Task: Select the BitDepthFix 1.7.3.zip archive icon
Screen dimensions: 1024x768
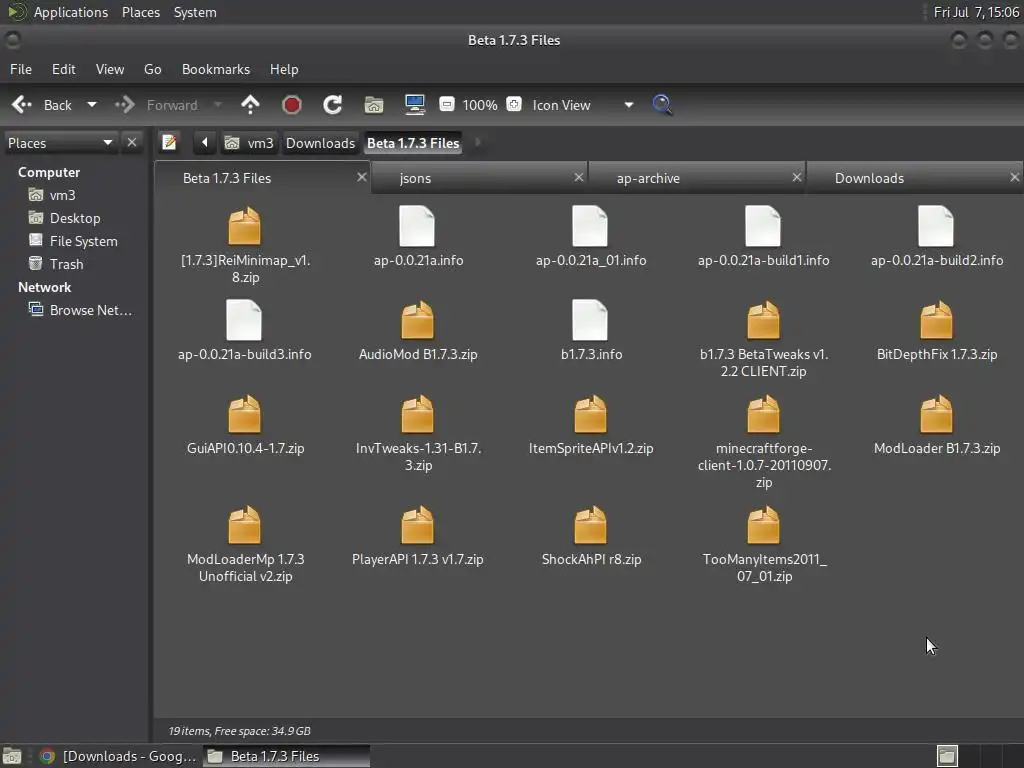Action: click(936, 320)
